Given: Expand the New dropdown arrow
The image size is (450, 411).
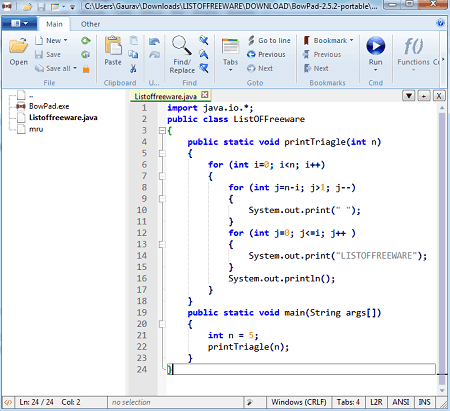Looking at the screenshot, I should (66, 40).
